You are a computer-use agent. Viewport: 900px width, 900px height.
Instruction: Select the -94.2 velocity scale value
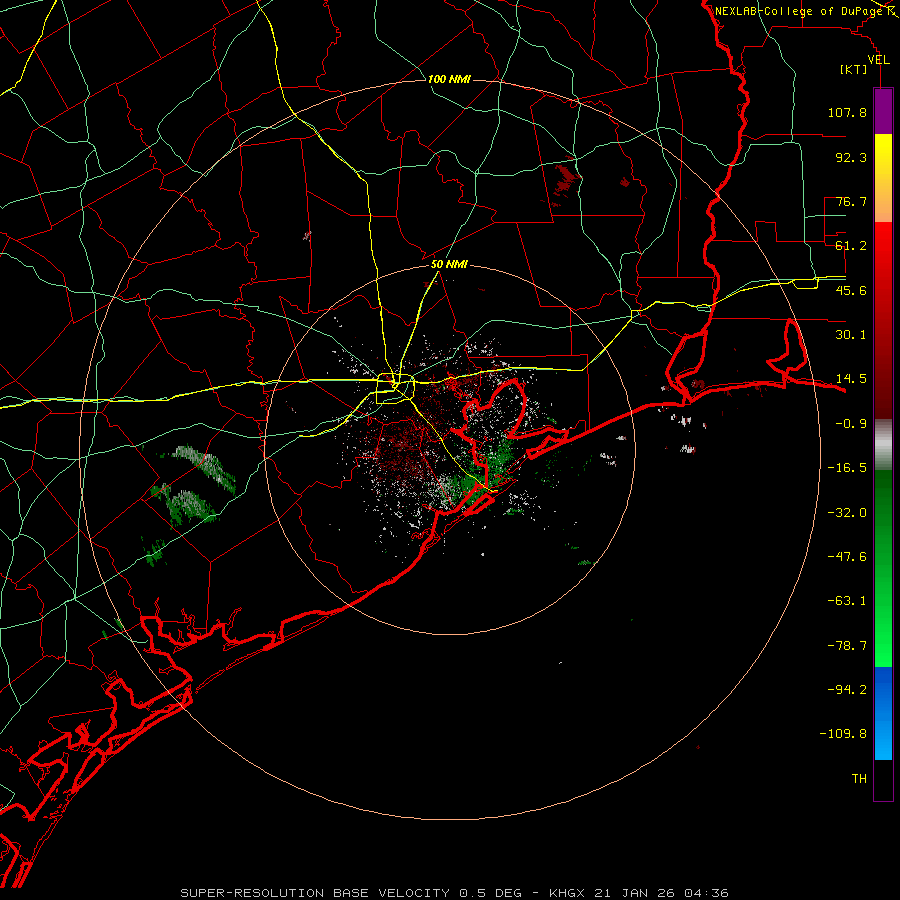pos(847,690)
